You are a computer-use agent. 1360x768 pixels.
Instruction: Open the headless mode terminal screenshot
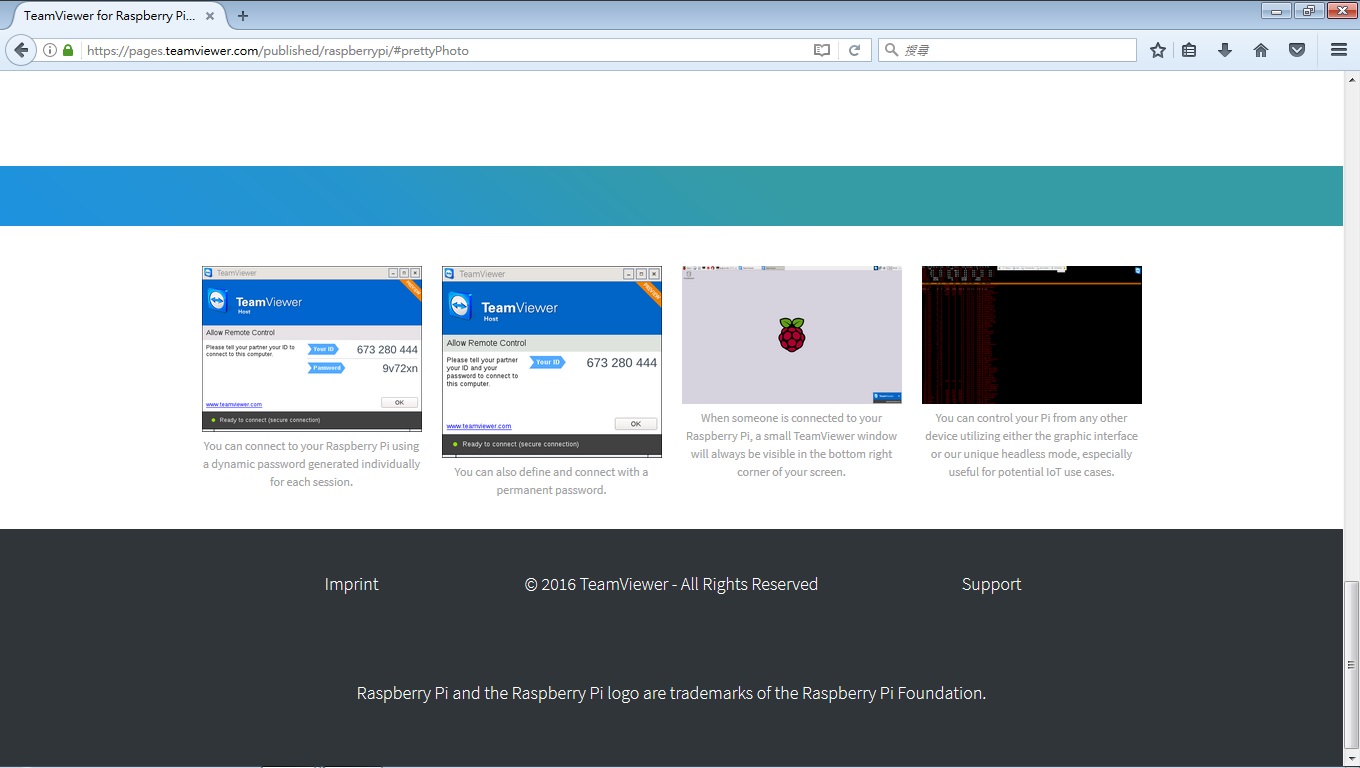[x=1032, y=335]
